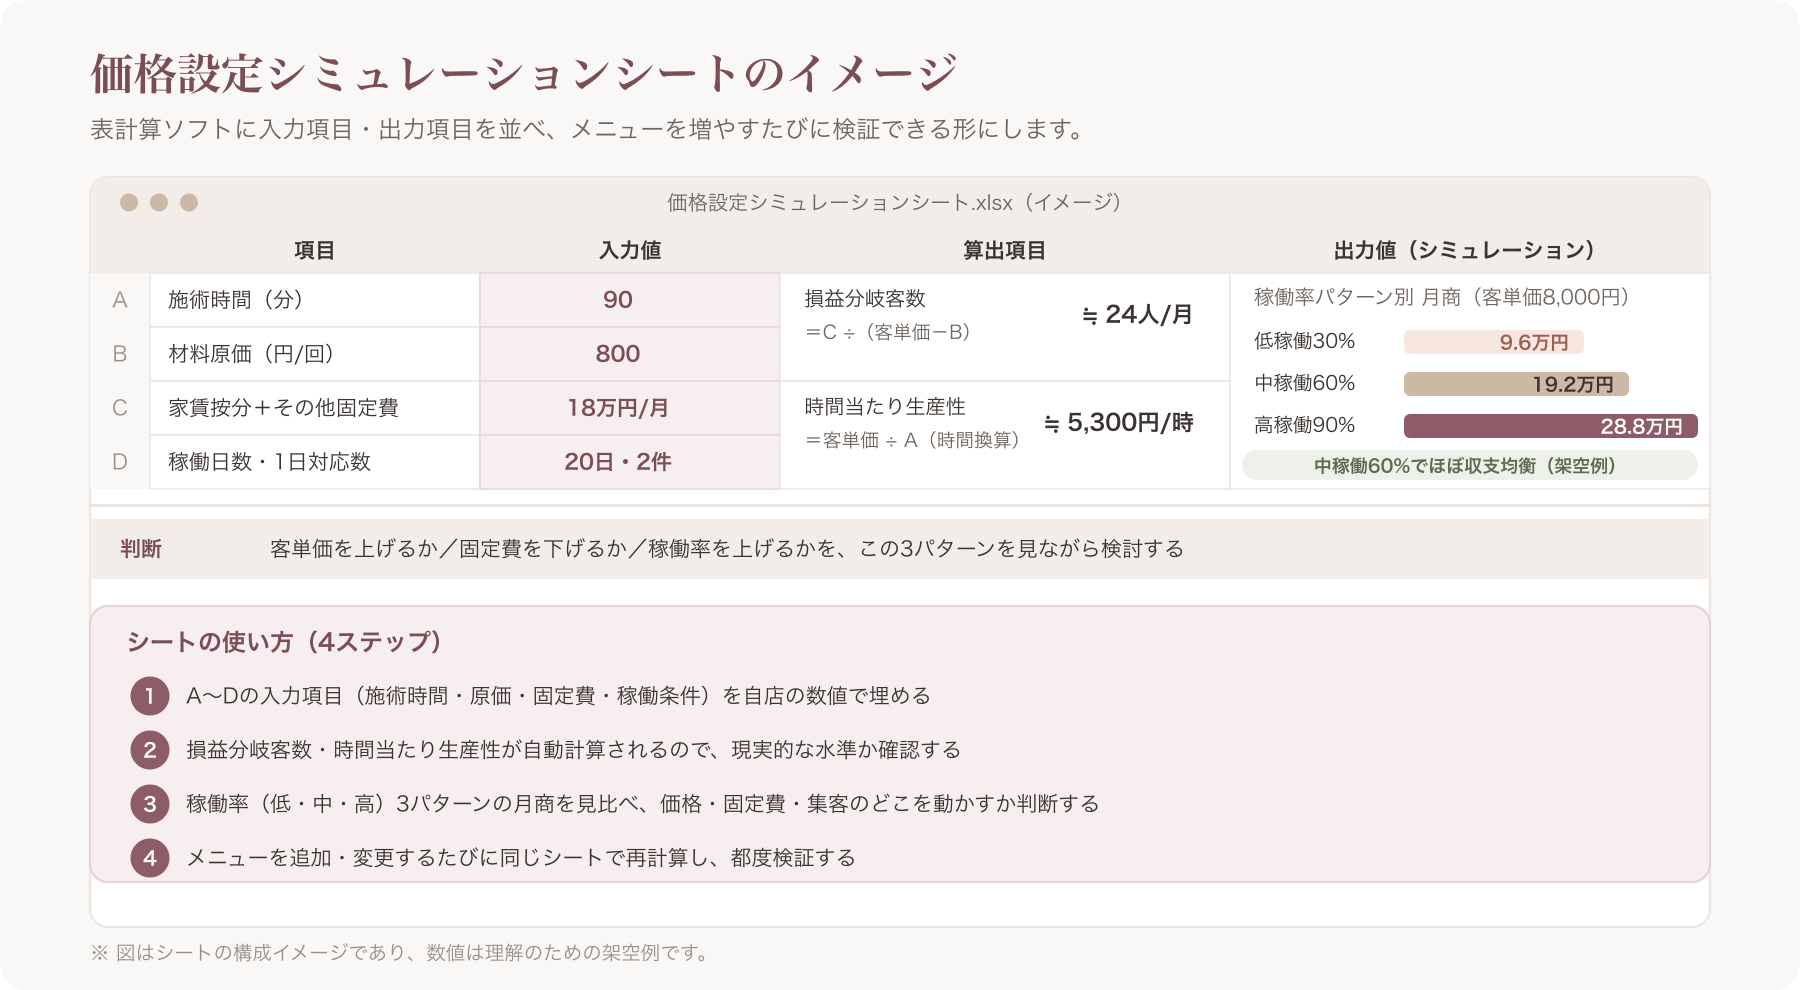The image size is (1800, 990).
Task: Click the 客単価を上げるか judgment text
Action: click(x=727, y=549)
